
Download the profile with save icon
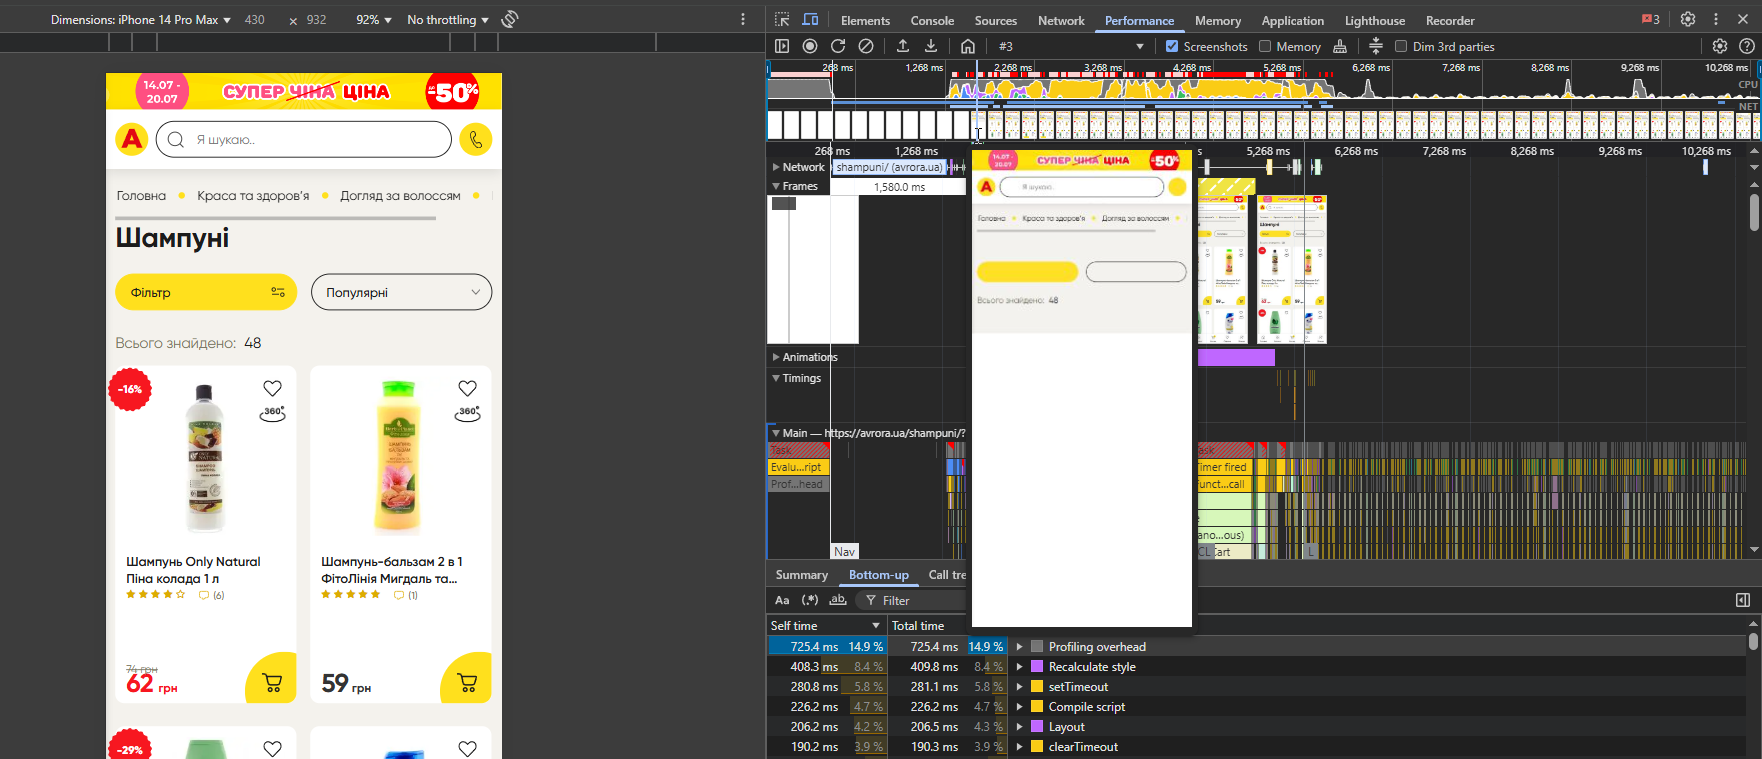(x=931, y=46)
